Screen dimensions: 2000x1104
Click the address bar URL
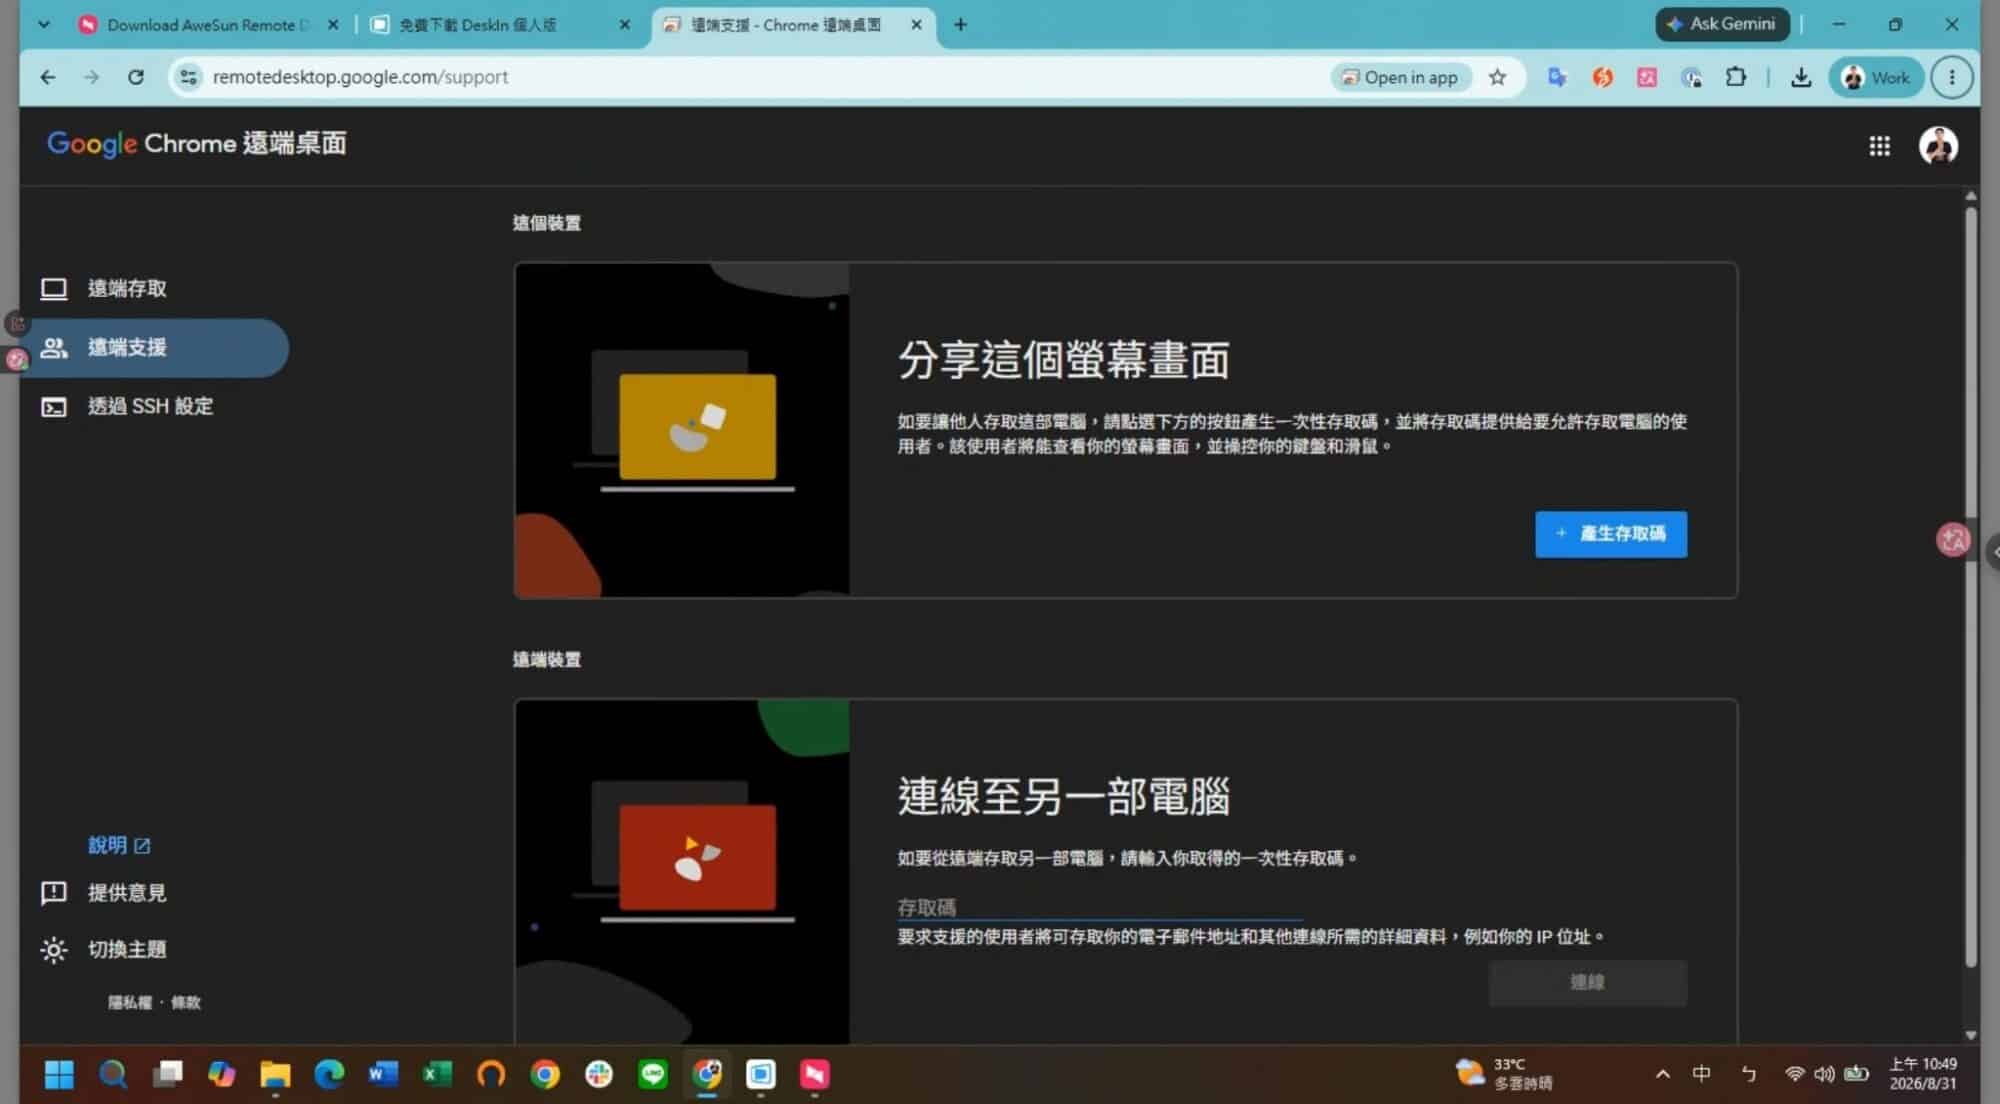[360, 77]
